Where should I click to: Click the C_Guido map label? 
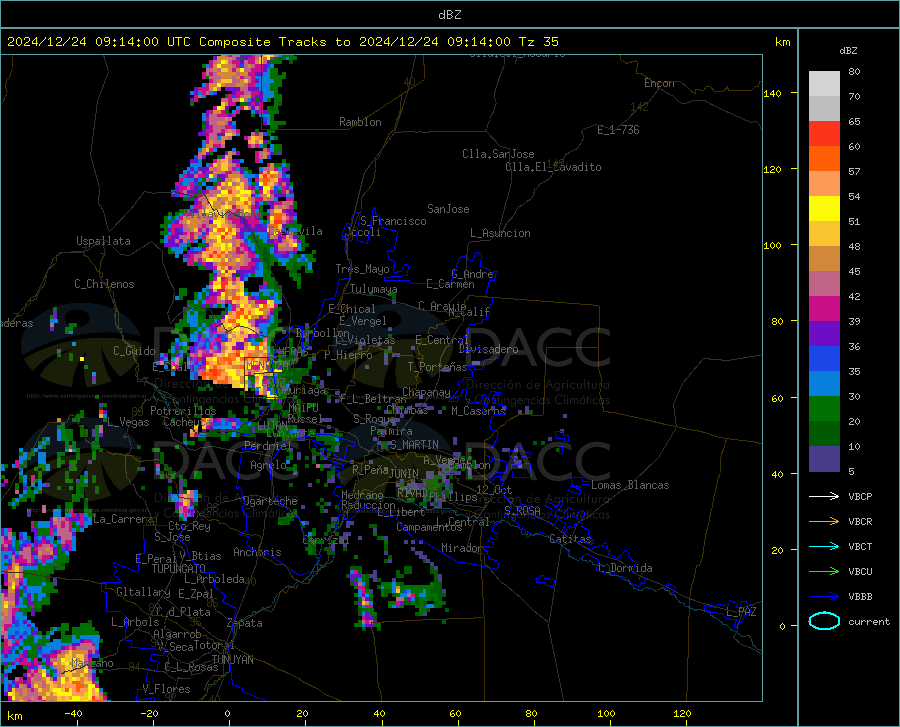(134, 351)
